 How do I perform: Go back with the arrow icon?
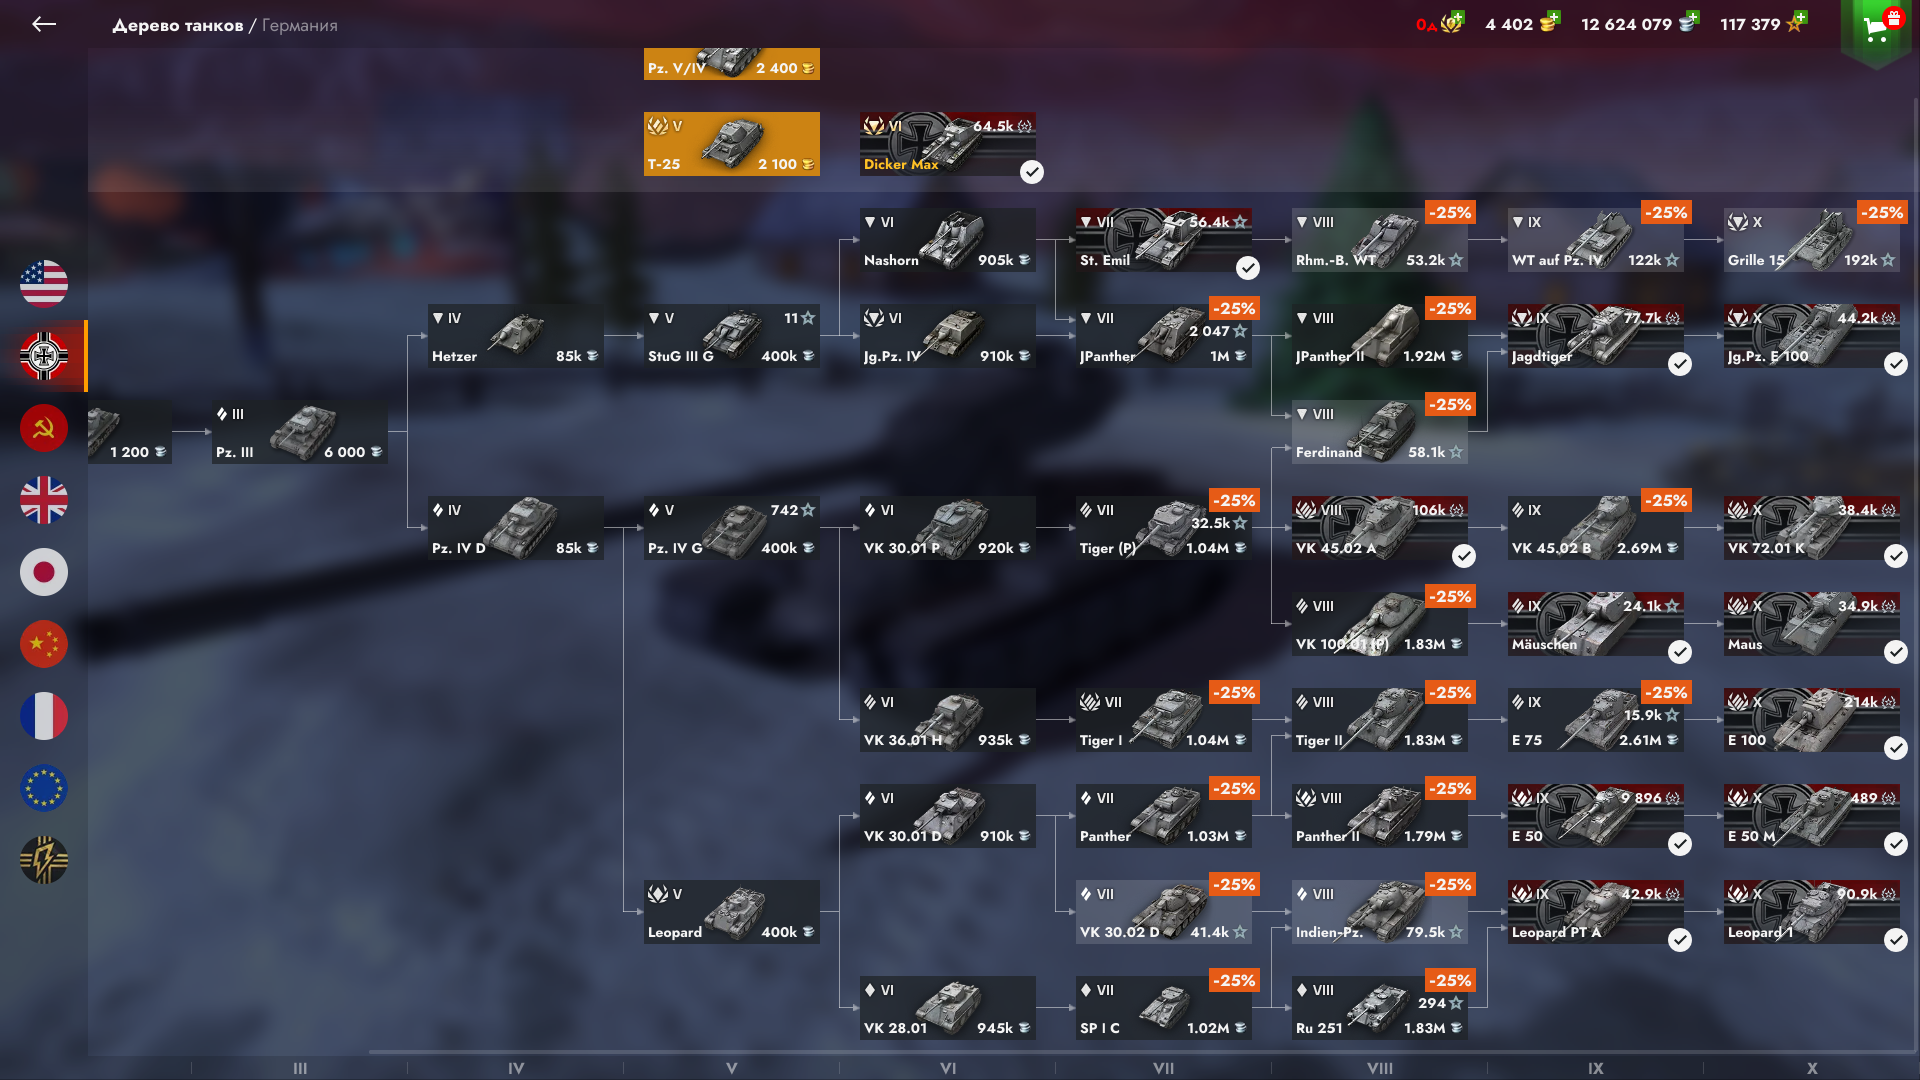44,24
